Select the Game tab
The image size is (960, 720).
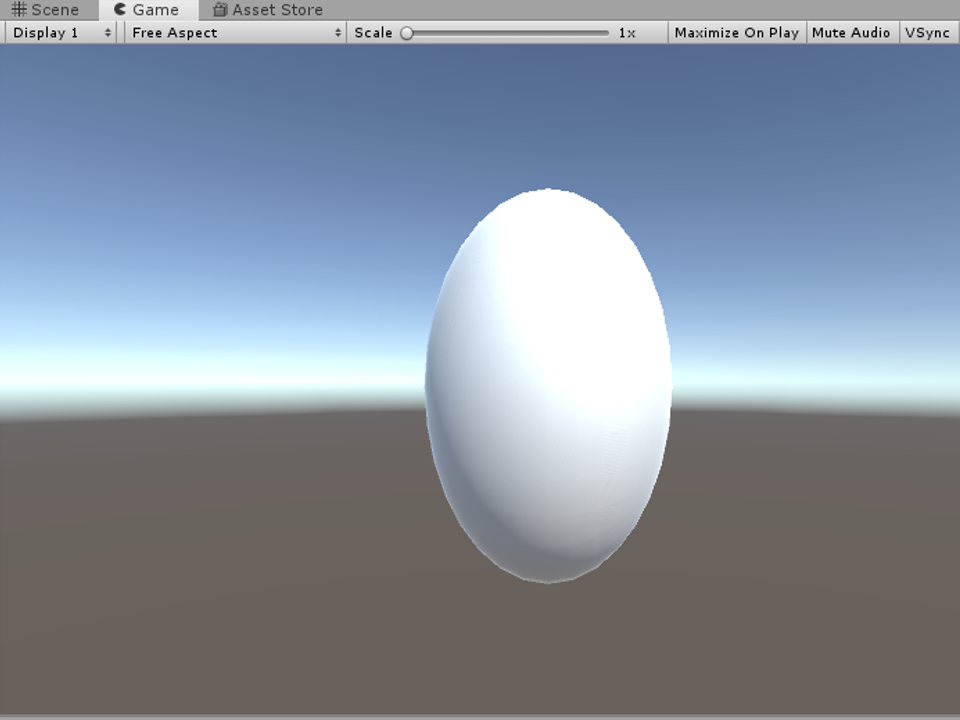148,10
